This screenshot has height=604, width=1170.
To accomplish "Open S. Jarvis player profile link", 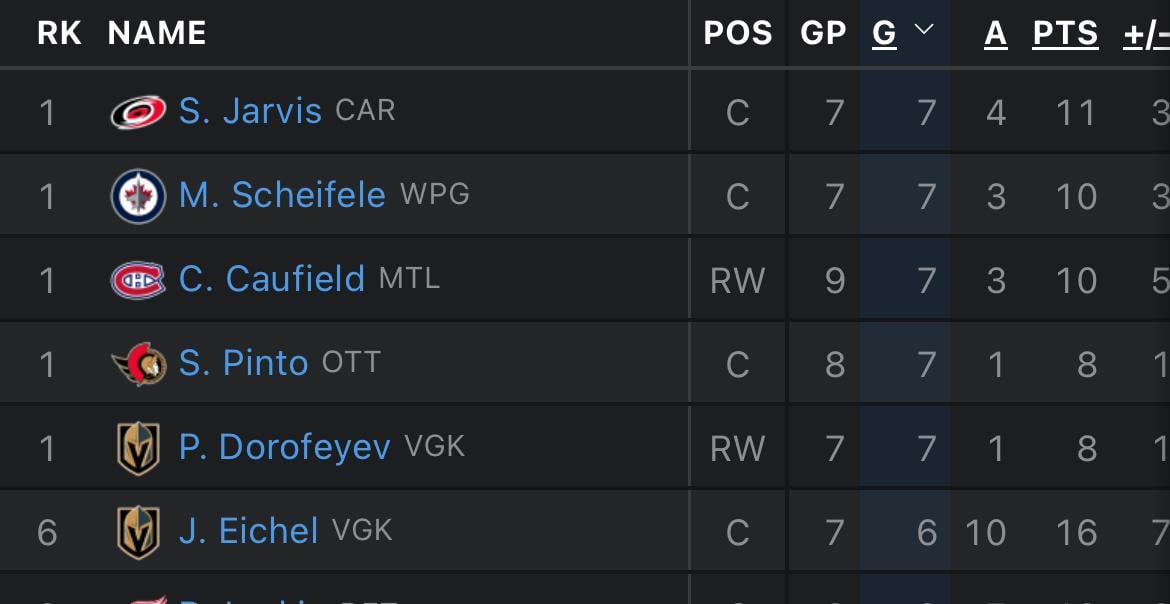I will coord(250,111).
